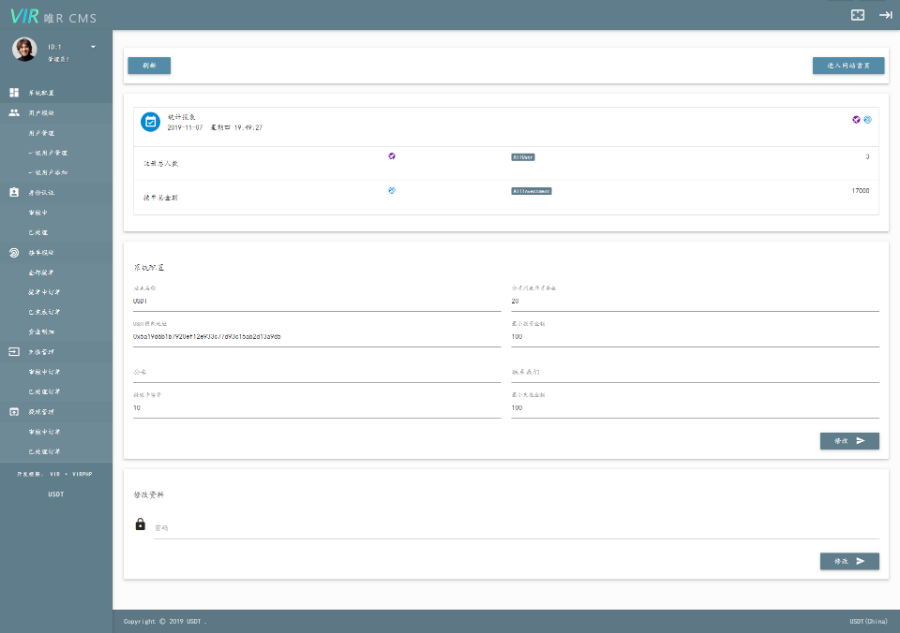This screenshot has height=633, width=900.
Task: Toggle fullscreen with the top-bar expand icon
Action: click(x=858, y=15)
